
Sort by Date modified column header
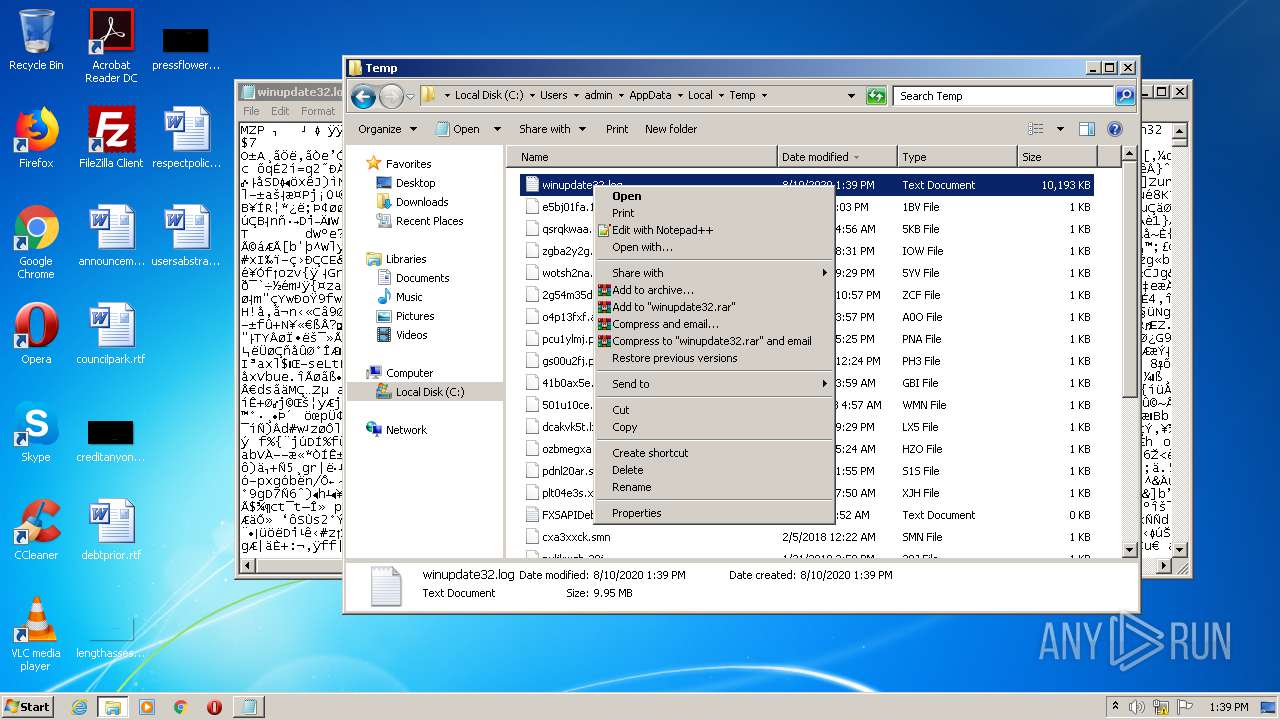(837, 157)
